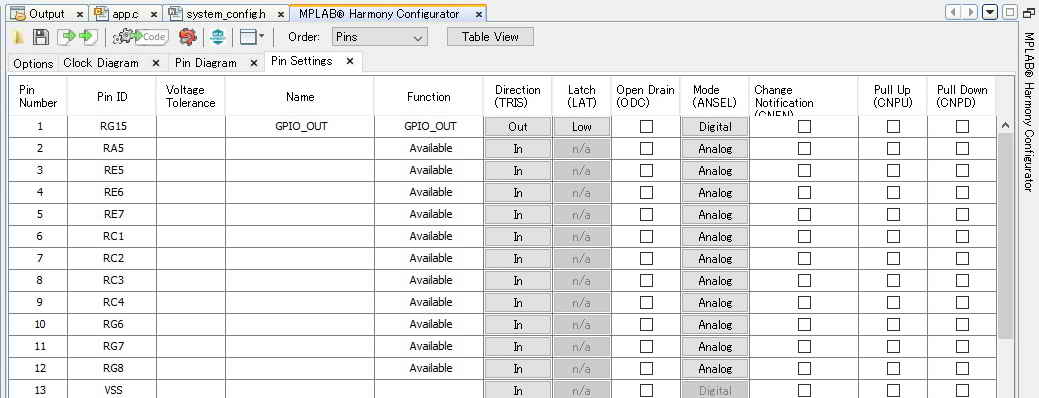Tick Pull Up checkbox for RG8
1039x398 pixels.
point(893,368)
